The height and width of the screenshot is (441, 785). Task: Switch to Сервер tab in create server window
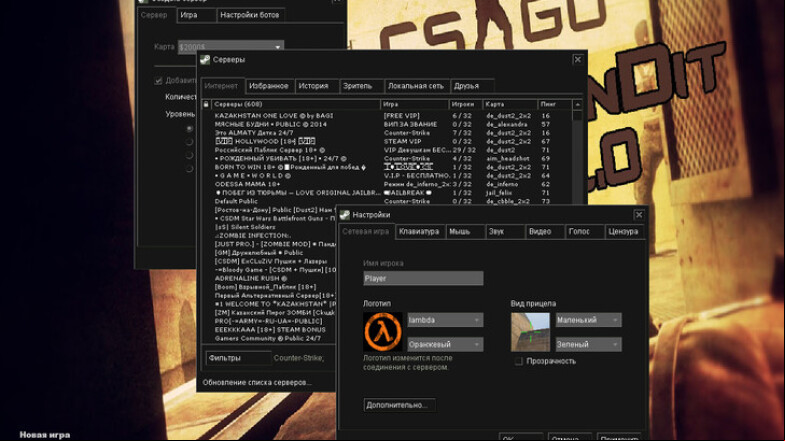coord(154,15)
